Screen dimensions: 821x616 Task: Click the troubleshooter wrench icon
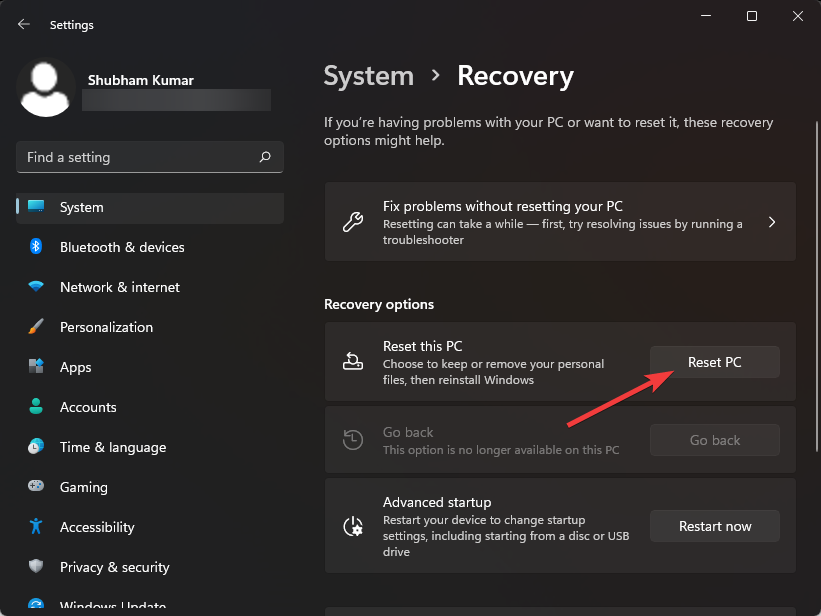[x=353, y=222]
